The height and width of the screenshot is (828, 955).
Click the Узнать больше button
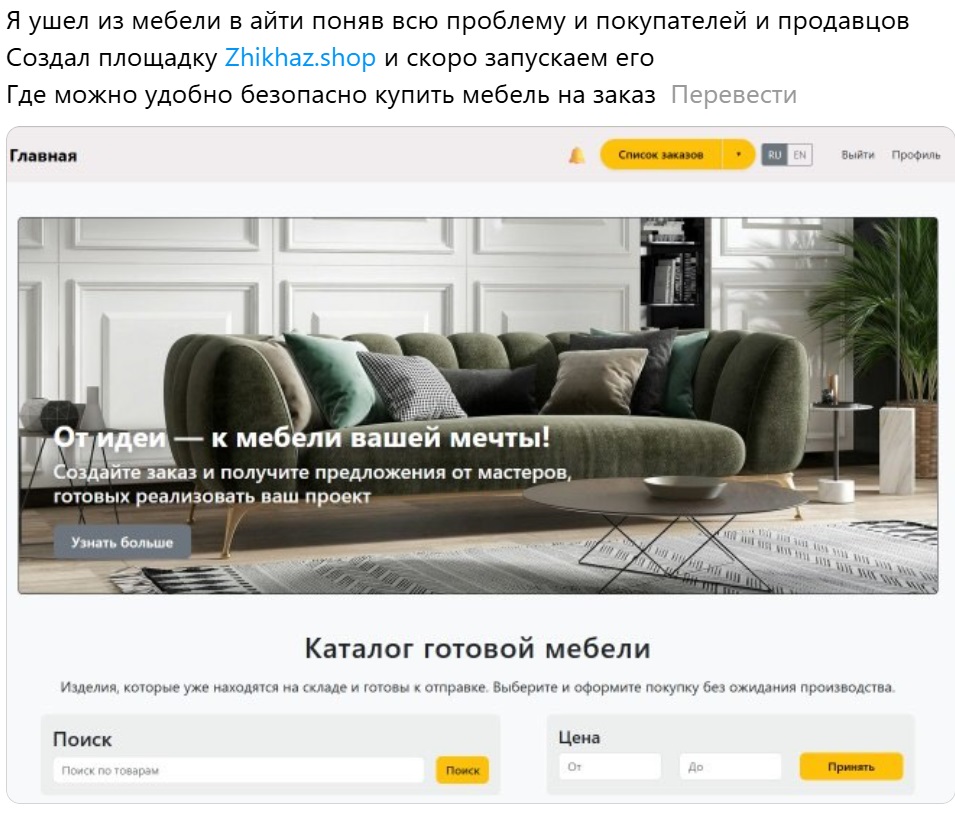[122, 542]
